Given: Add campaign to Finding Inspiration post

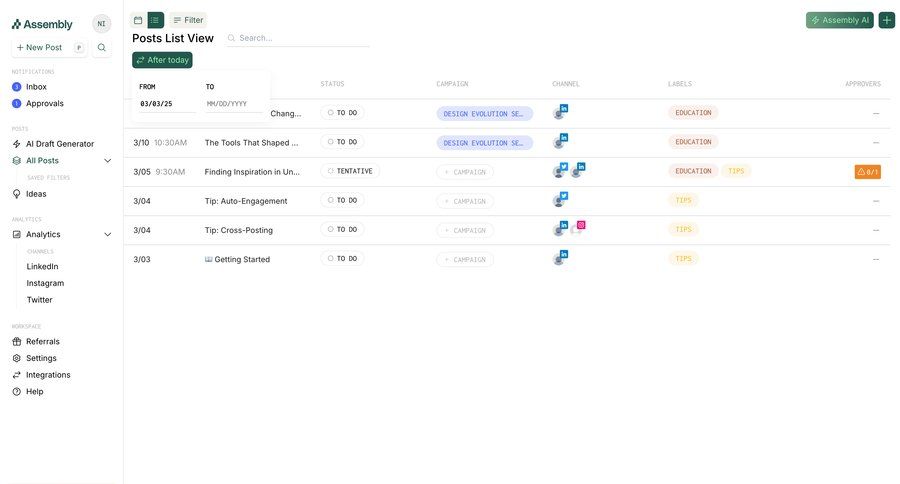Looking at the screenshot, I should [465, 172].
